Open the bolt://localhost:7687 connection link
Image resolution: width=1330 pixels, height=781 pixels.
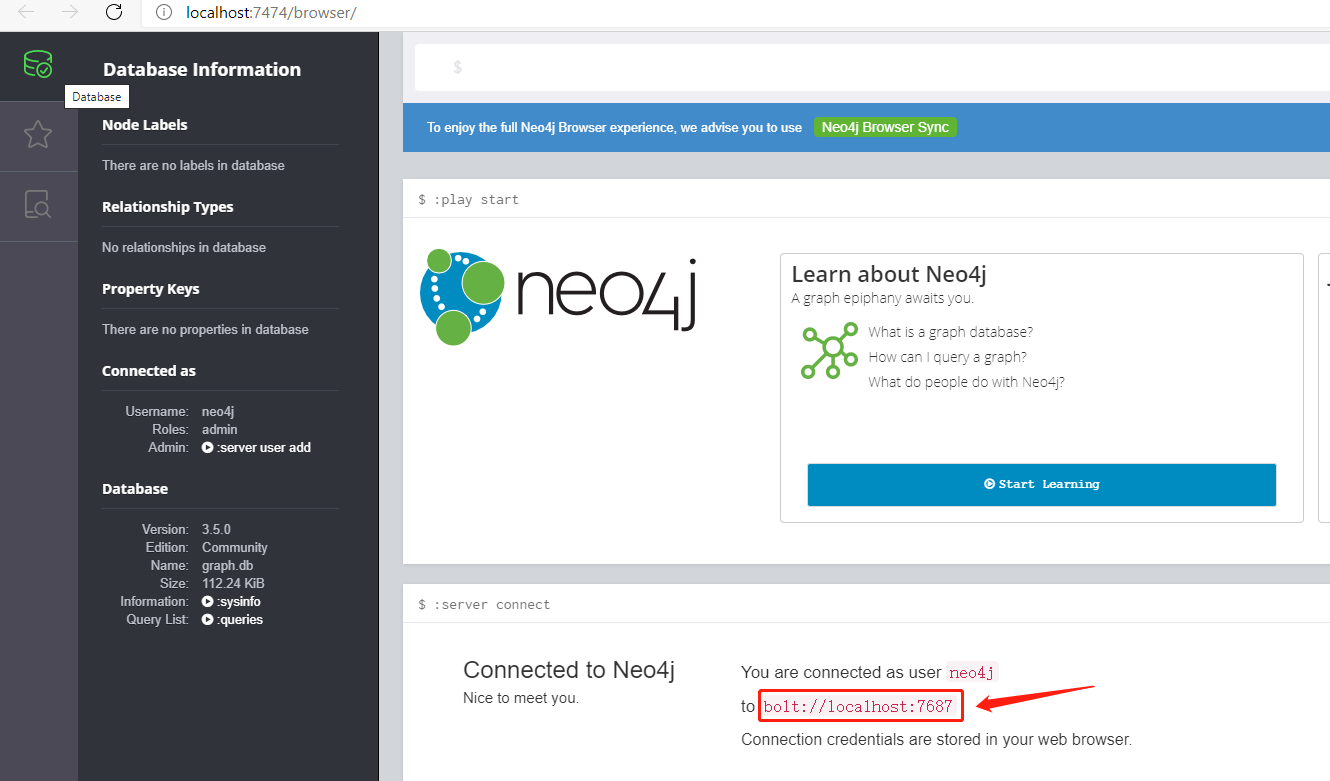point(860,705)
